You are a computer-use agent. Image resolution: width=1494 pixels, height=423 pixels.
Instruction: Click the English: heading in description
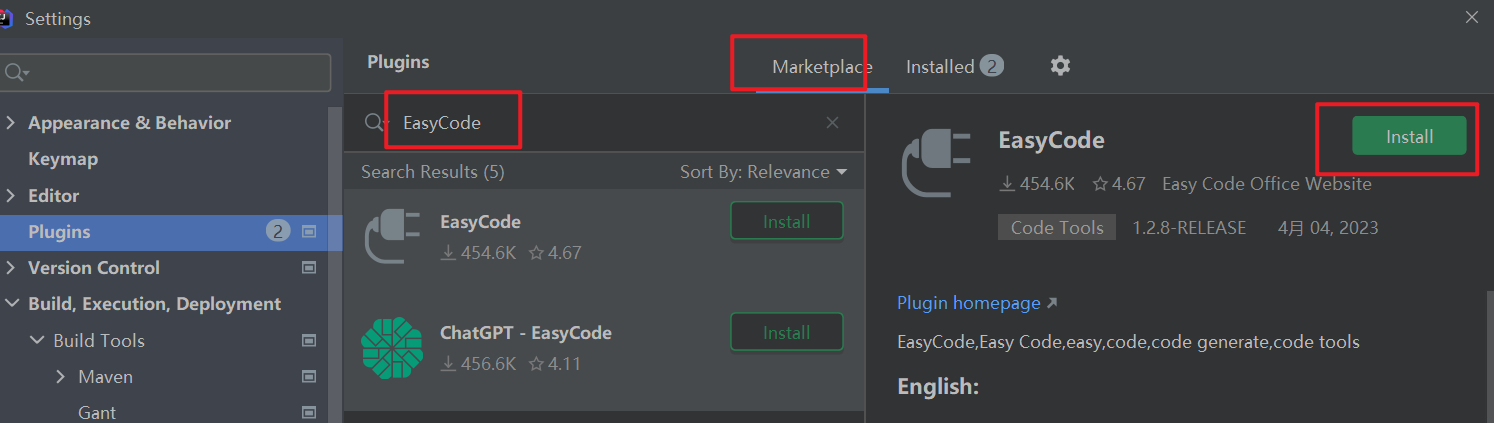pyautogui.click(x=938, y=387)
